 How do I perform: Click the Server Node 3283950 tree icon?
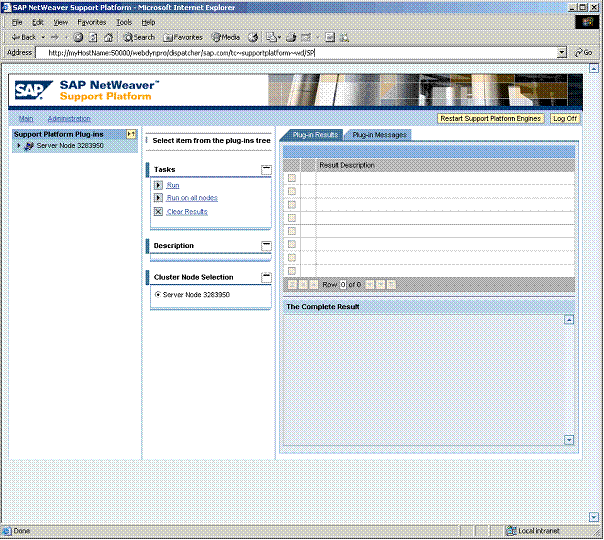(x=29, y=146)
